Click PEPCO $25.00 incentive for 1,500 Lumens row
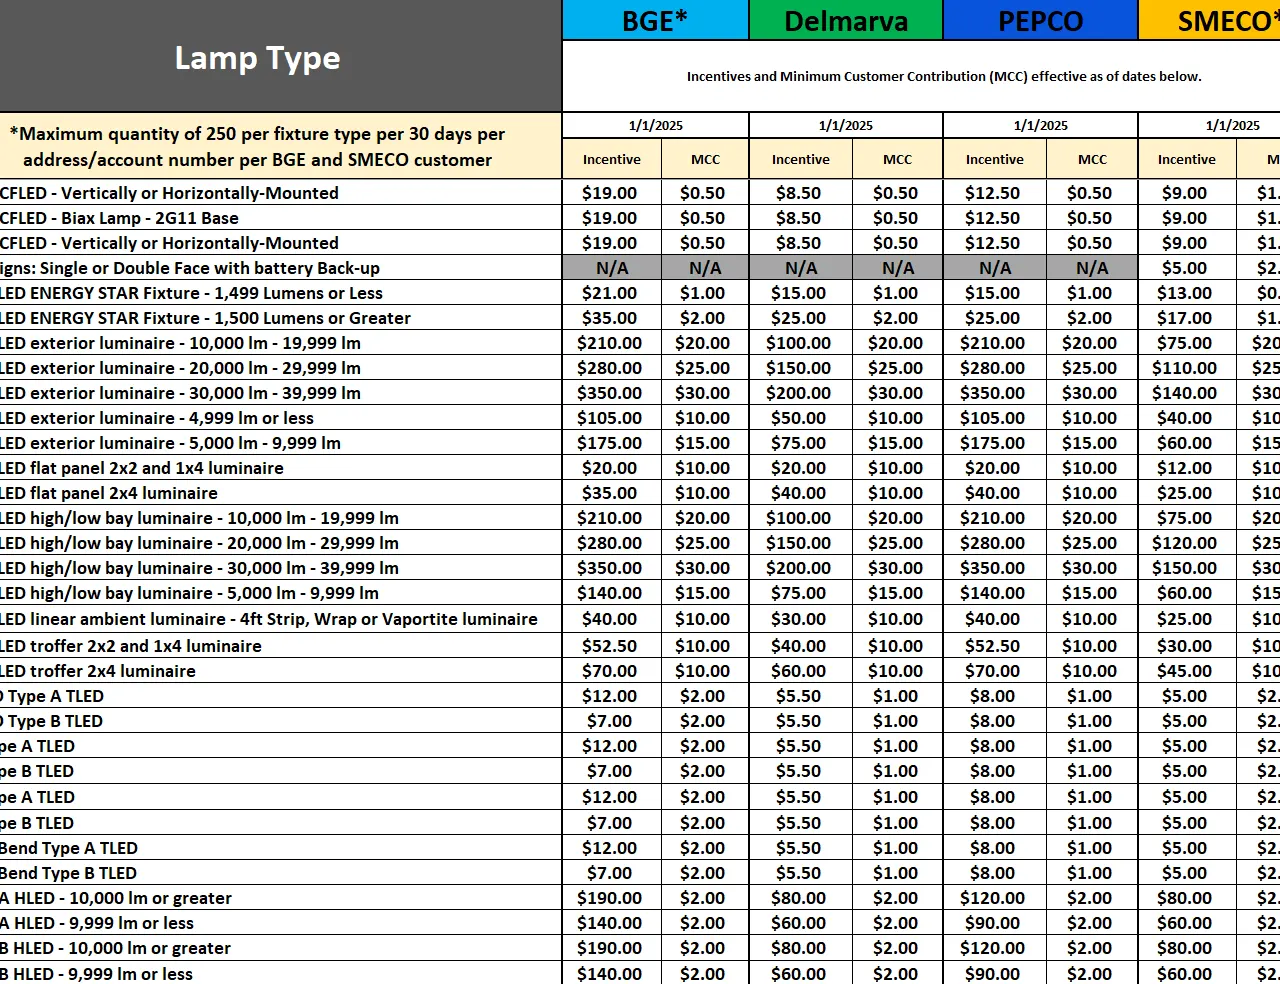Viewport: 1280px width, 984px height. [x=993, y=318]
